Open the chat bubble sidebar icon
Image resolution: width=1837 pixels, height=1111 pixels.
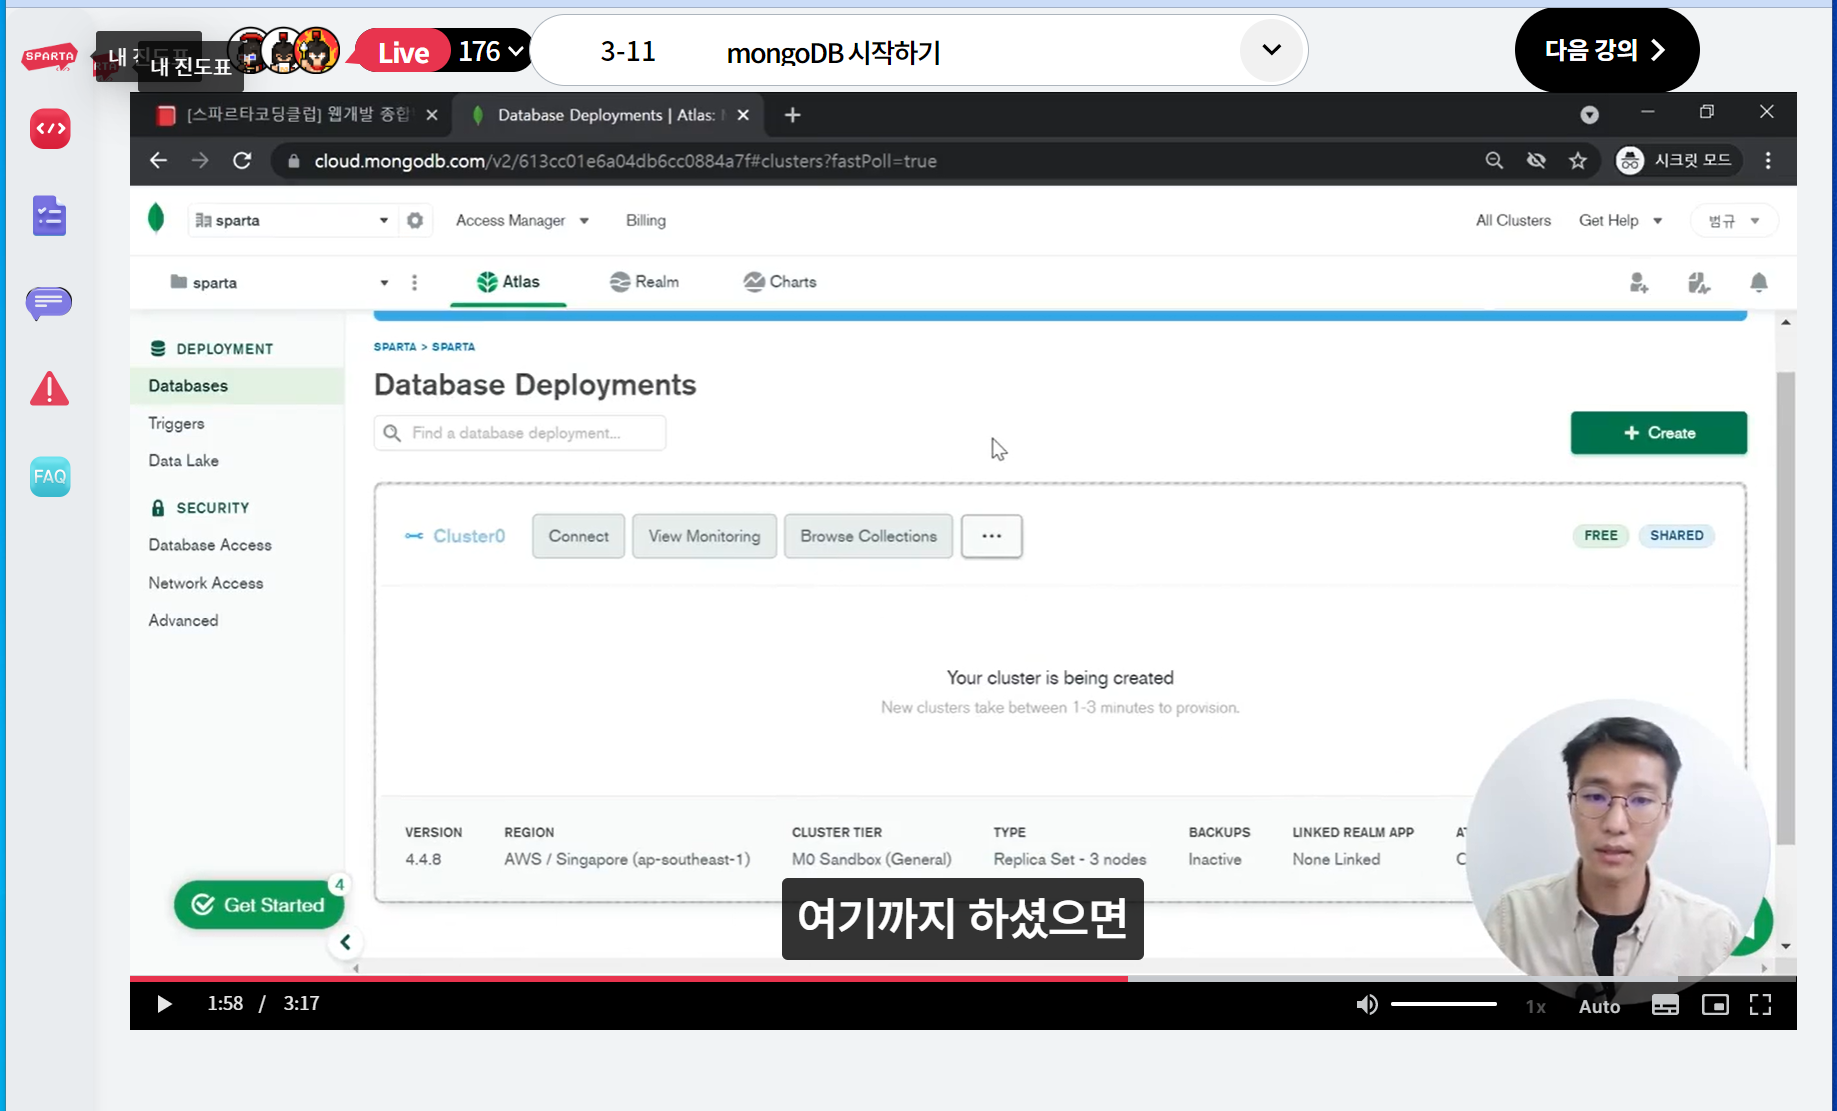(49, 303)
